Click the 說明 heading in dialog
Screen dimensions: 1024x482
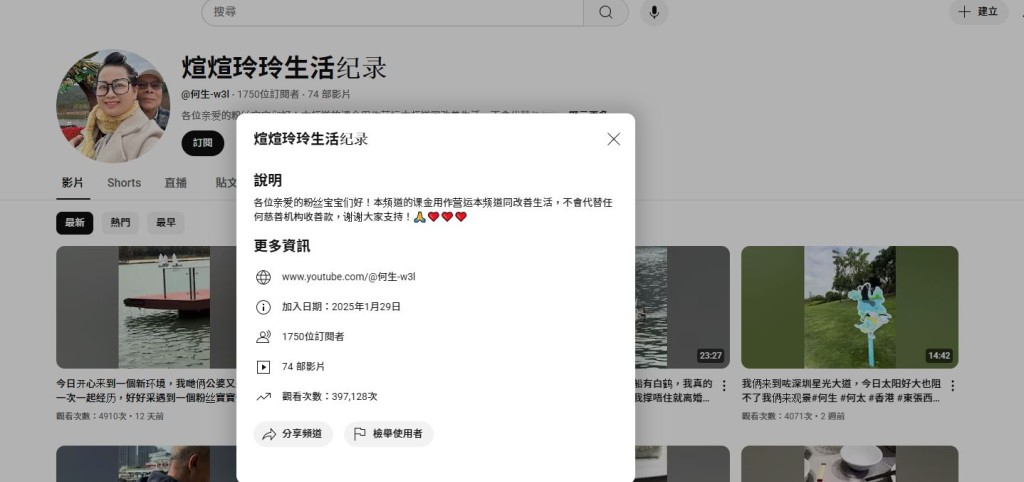[268, 181]
